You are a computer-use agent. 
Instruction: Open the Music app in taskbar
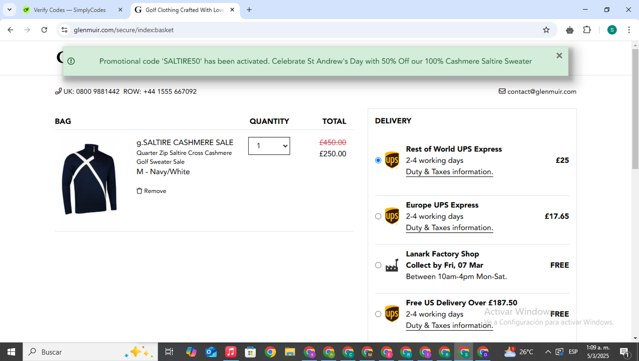coord(231,352)
